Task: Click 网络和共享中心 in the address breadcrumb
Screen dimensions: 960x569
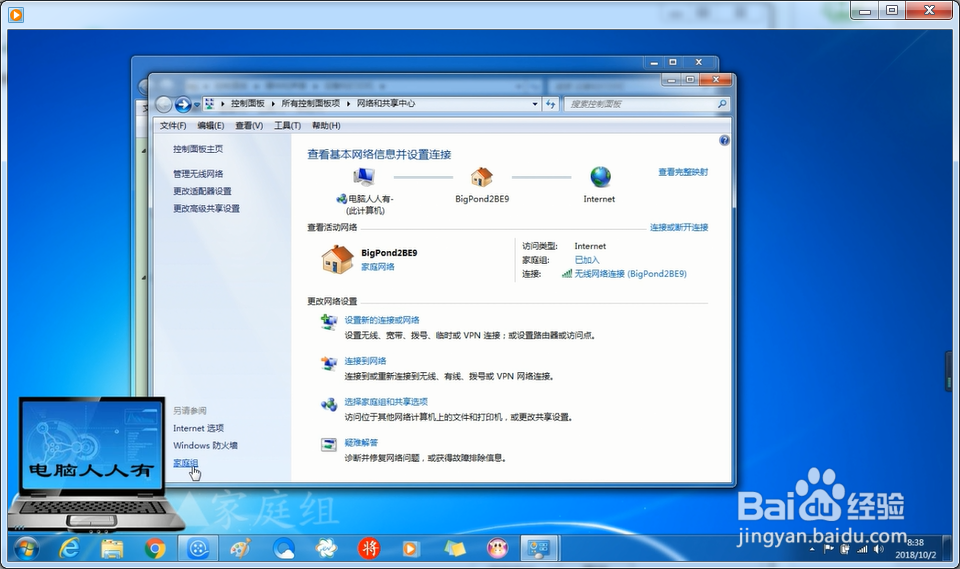Action: (386, 104)
